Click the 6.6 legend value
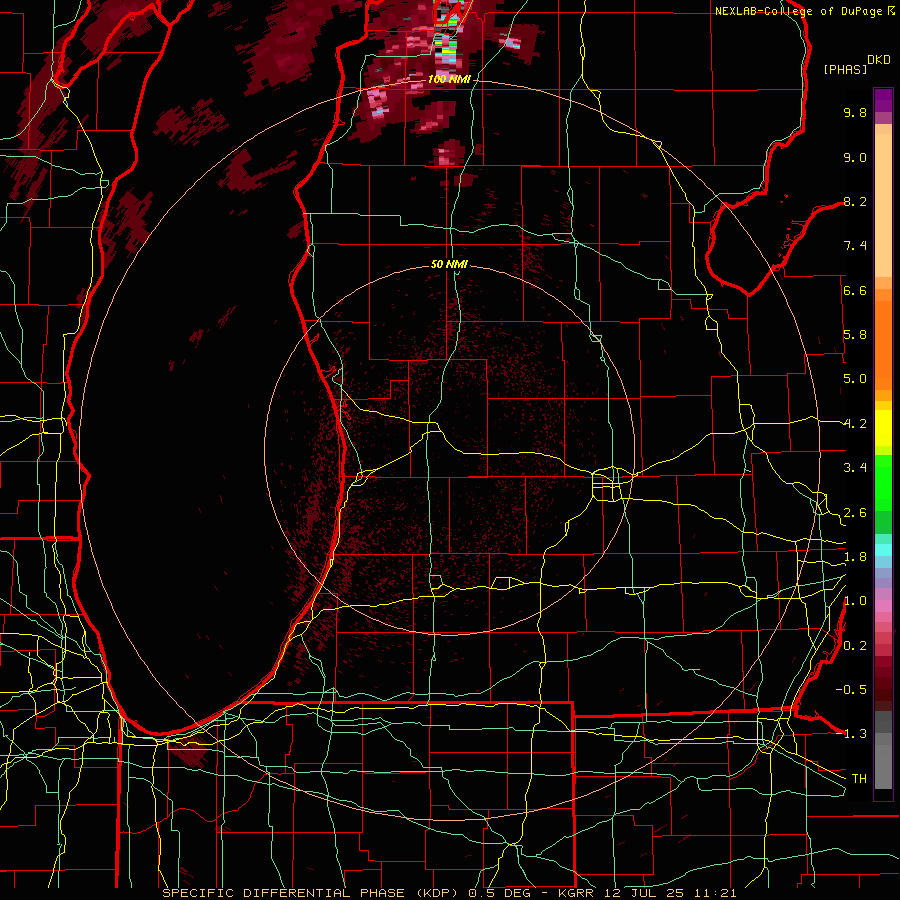 click(855, 290)
